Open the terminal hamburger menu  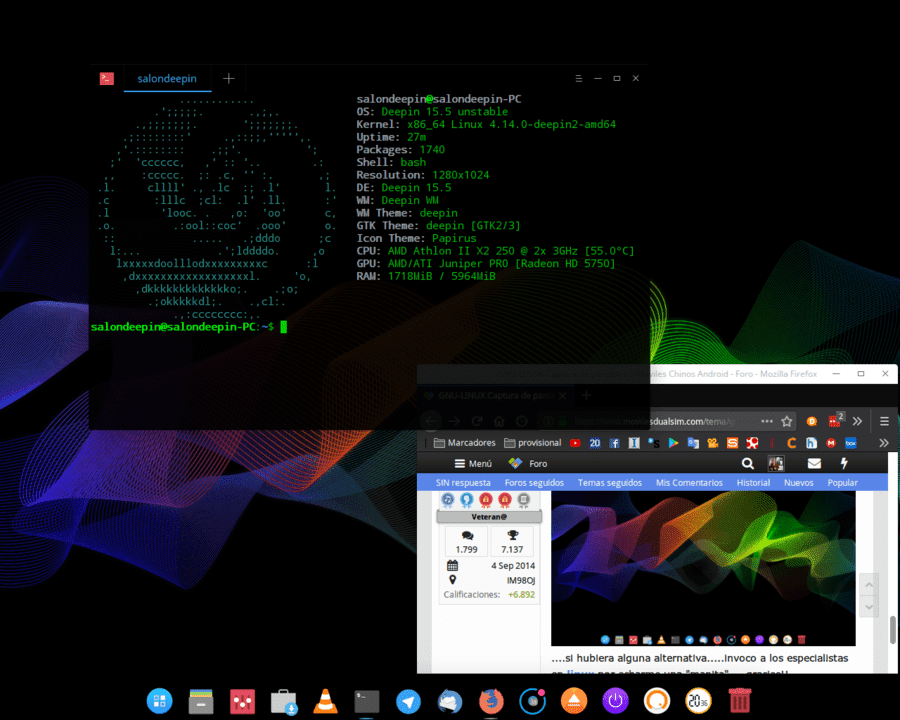tap(579, 79)
